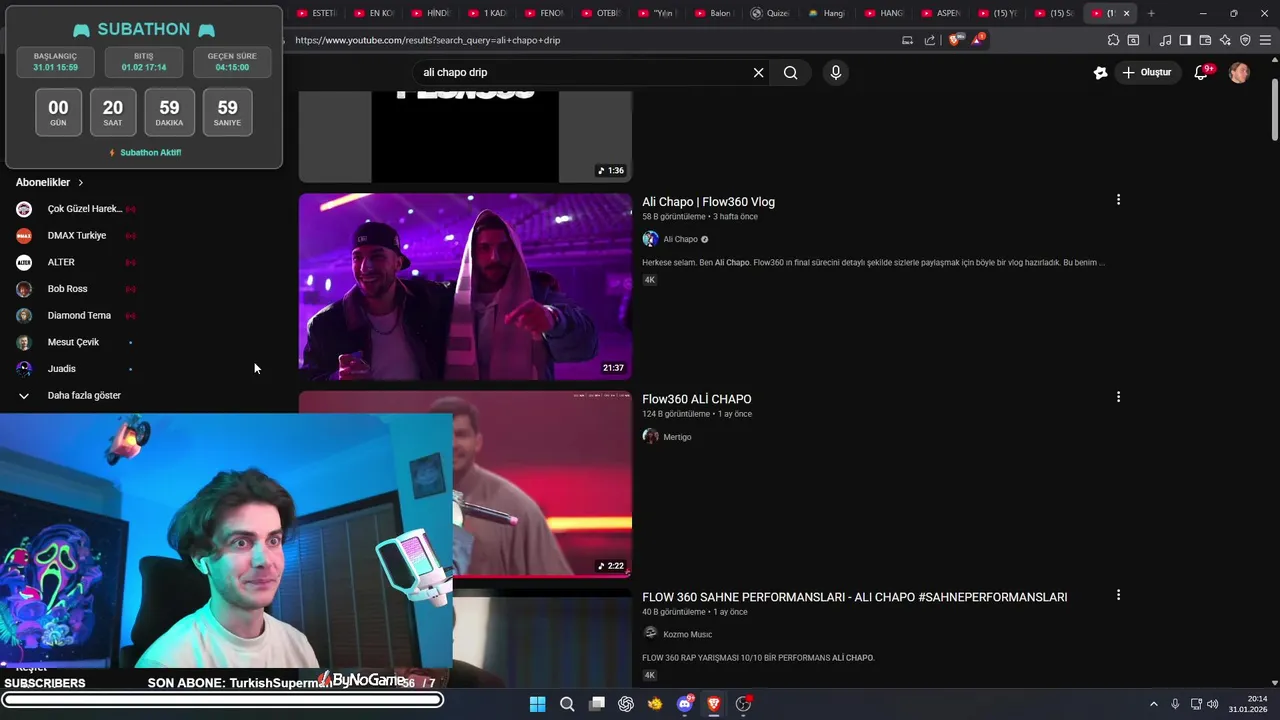Open YouTube notifications bell
This screenshot has width=1280, height=720.
click(1202, 72)
